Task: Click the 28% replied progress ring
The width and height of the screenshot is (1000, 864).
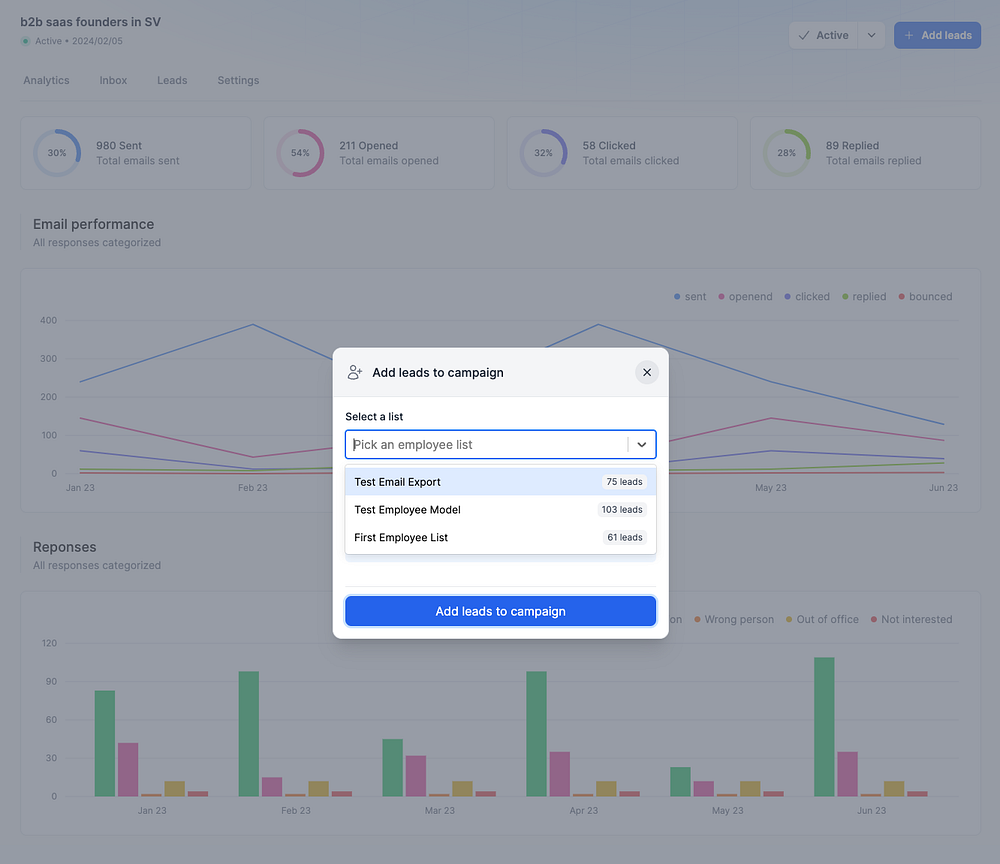Action: 786,153
